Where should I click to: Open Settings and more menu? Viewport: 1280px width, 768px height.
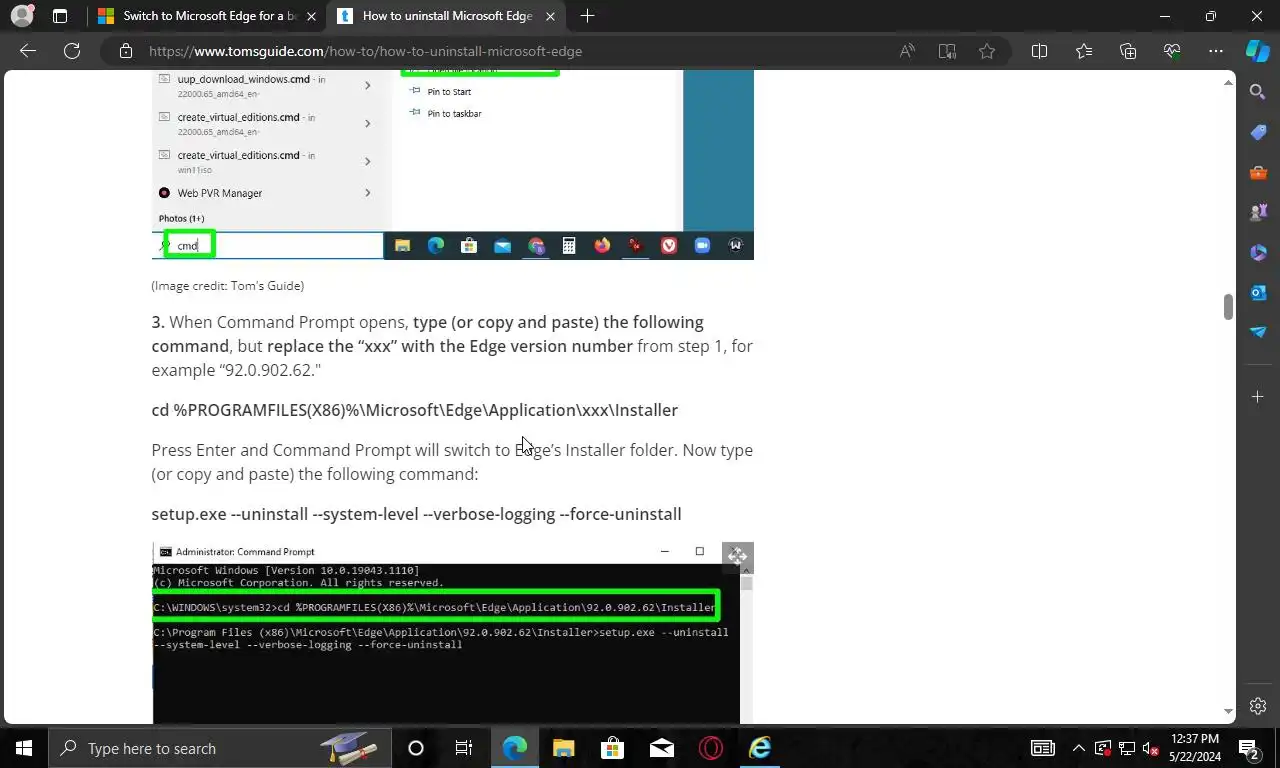coord(1216,51)
